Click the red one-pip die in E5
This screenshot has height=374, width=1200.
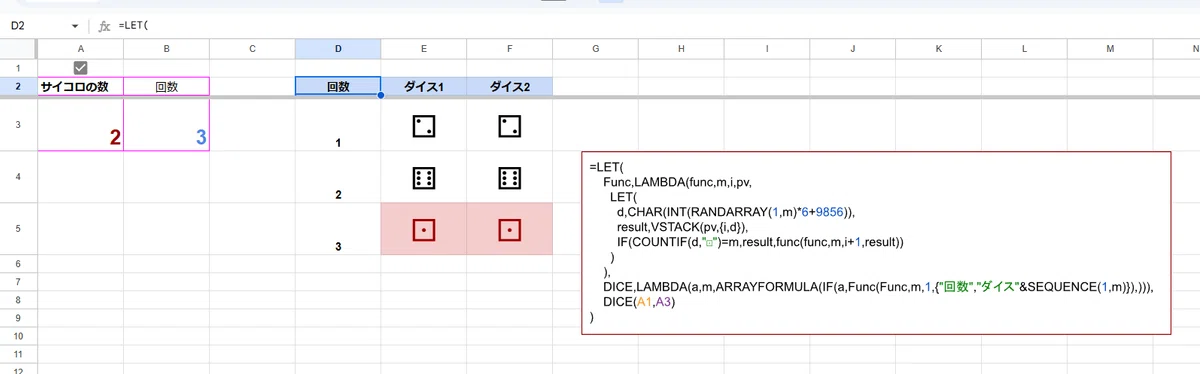coord(424,230)
